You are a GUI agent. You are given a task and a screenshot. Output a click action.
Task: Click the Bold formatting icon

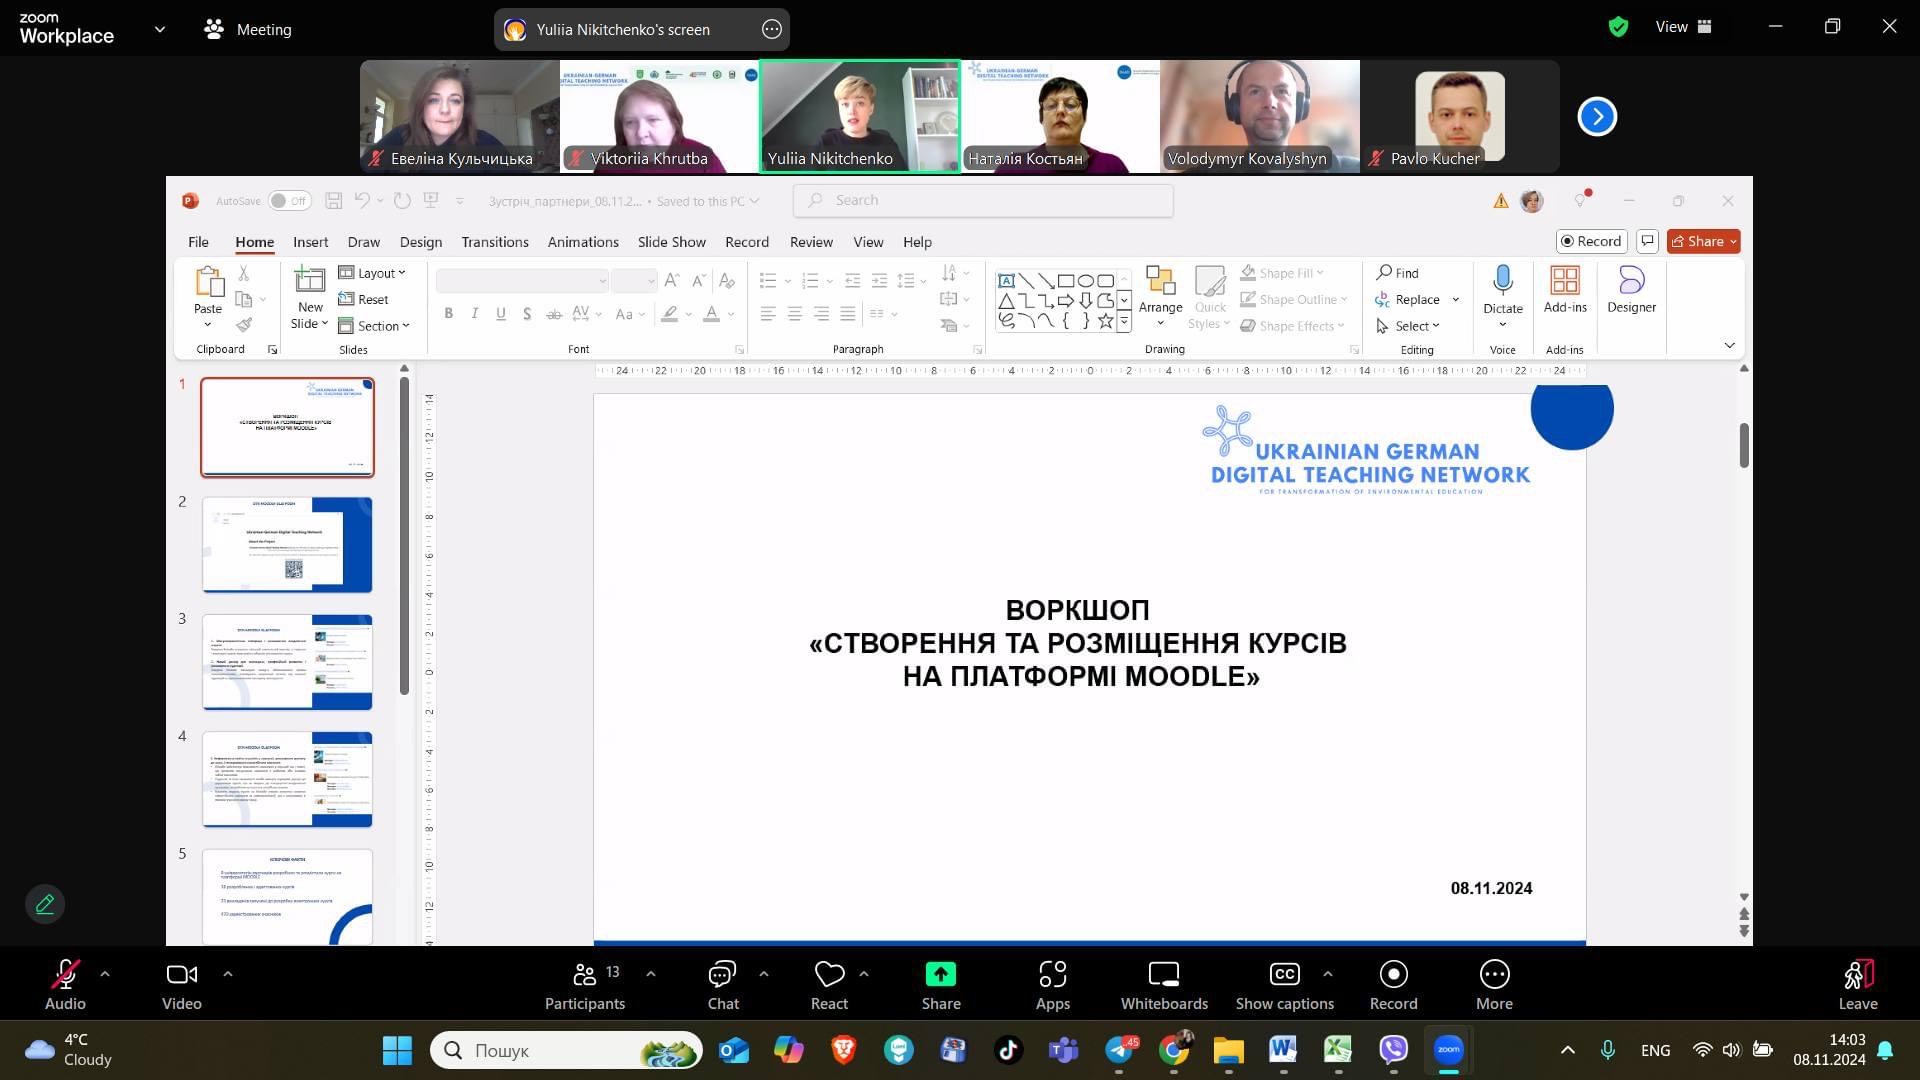[449, 314]
